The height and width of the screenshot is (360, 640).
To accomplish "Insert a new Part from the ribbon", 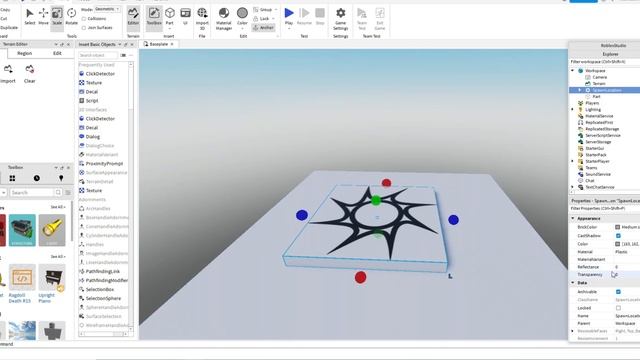I will 169,16.
